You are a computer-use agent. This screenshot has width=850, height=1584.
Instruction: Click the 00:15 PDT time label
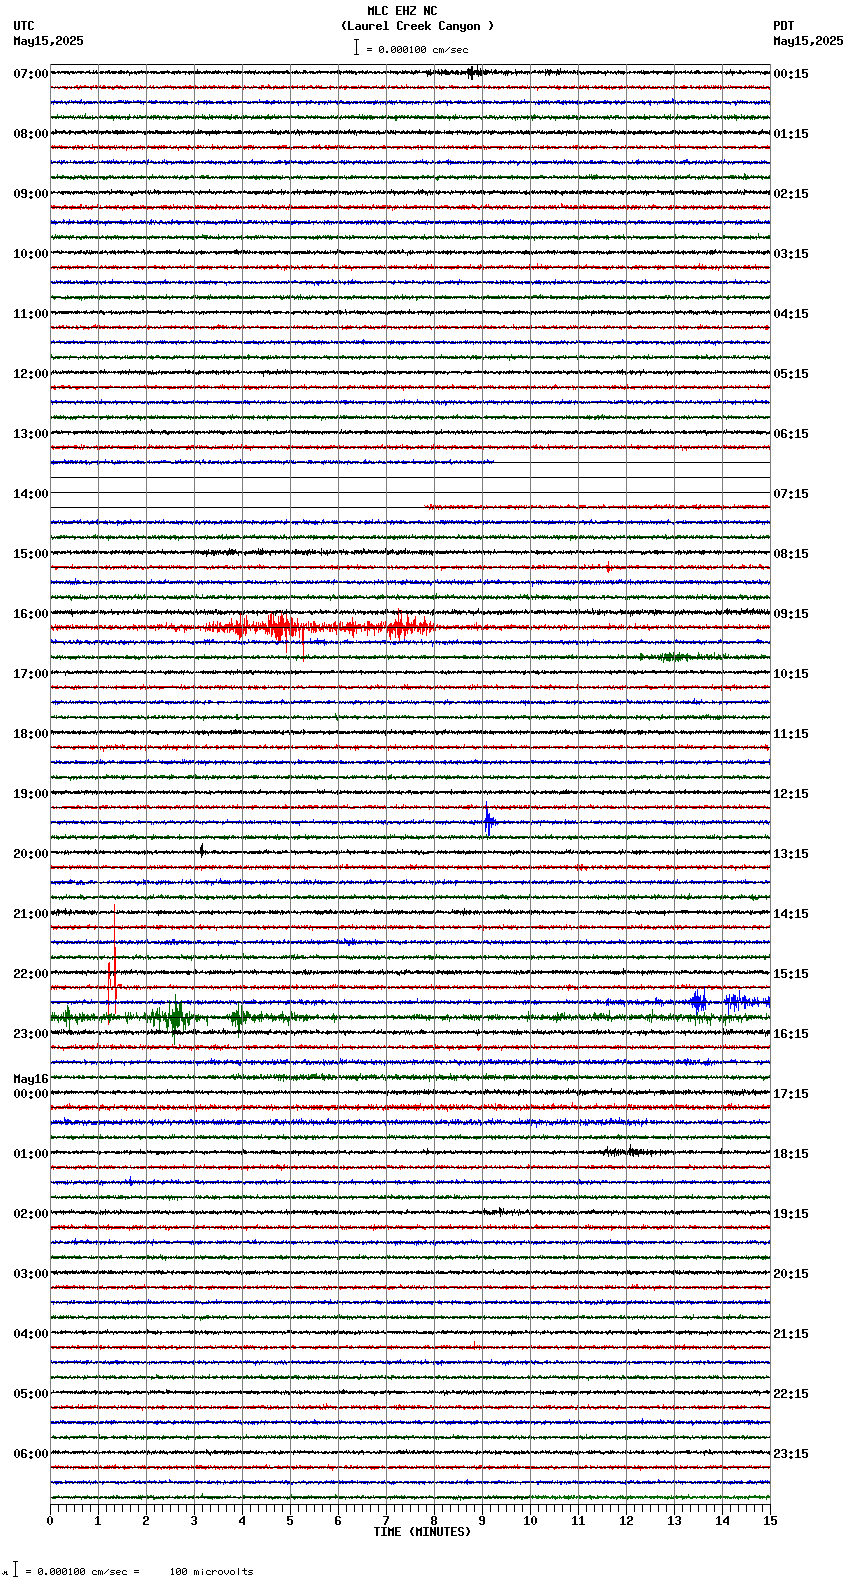pyautogui.click(x=791, y=74)
